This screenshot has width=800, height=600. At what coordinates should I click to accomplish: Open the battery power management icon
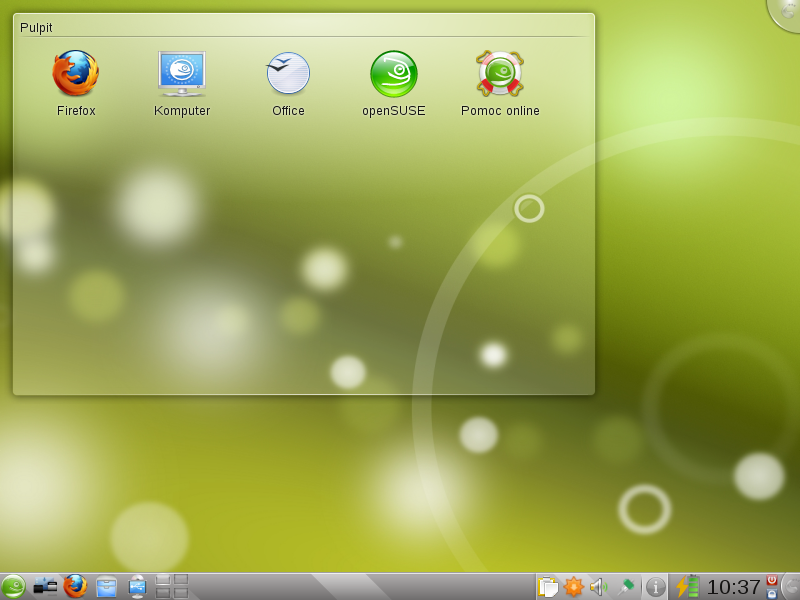(688, 587)
